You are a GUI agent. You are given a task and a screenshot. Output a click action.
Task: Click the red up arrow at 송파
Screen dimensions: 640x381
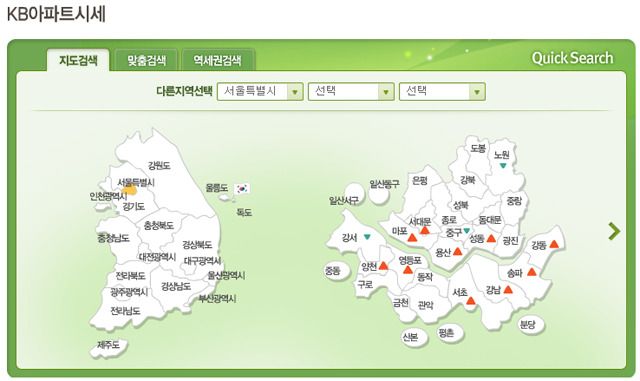[x=531, y=272]
